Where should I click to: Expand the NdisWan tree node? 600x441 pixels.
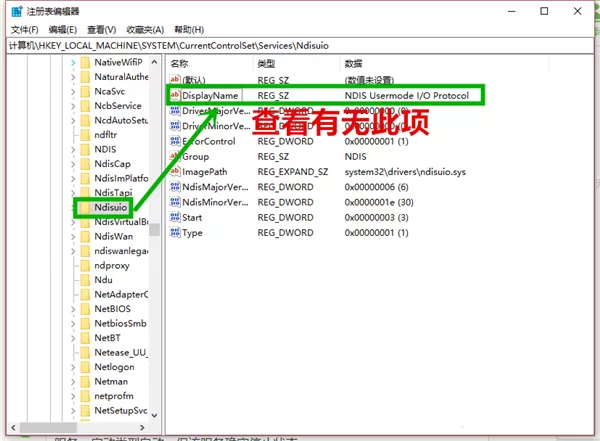tap(73, 237)
